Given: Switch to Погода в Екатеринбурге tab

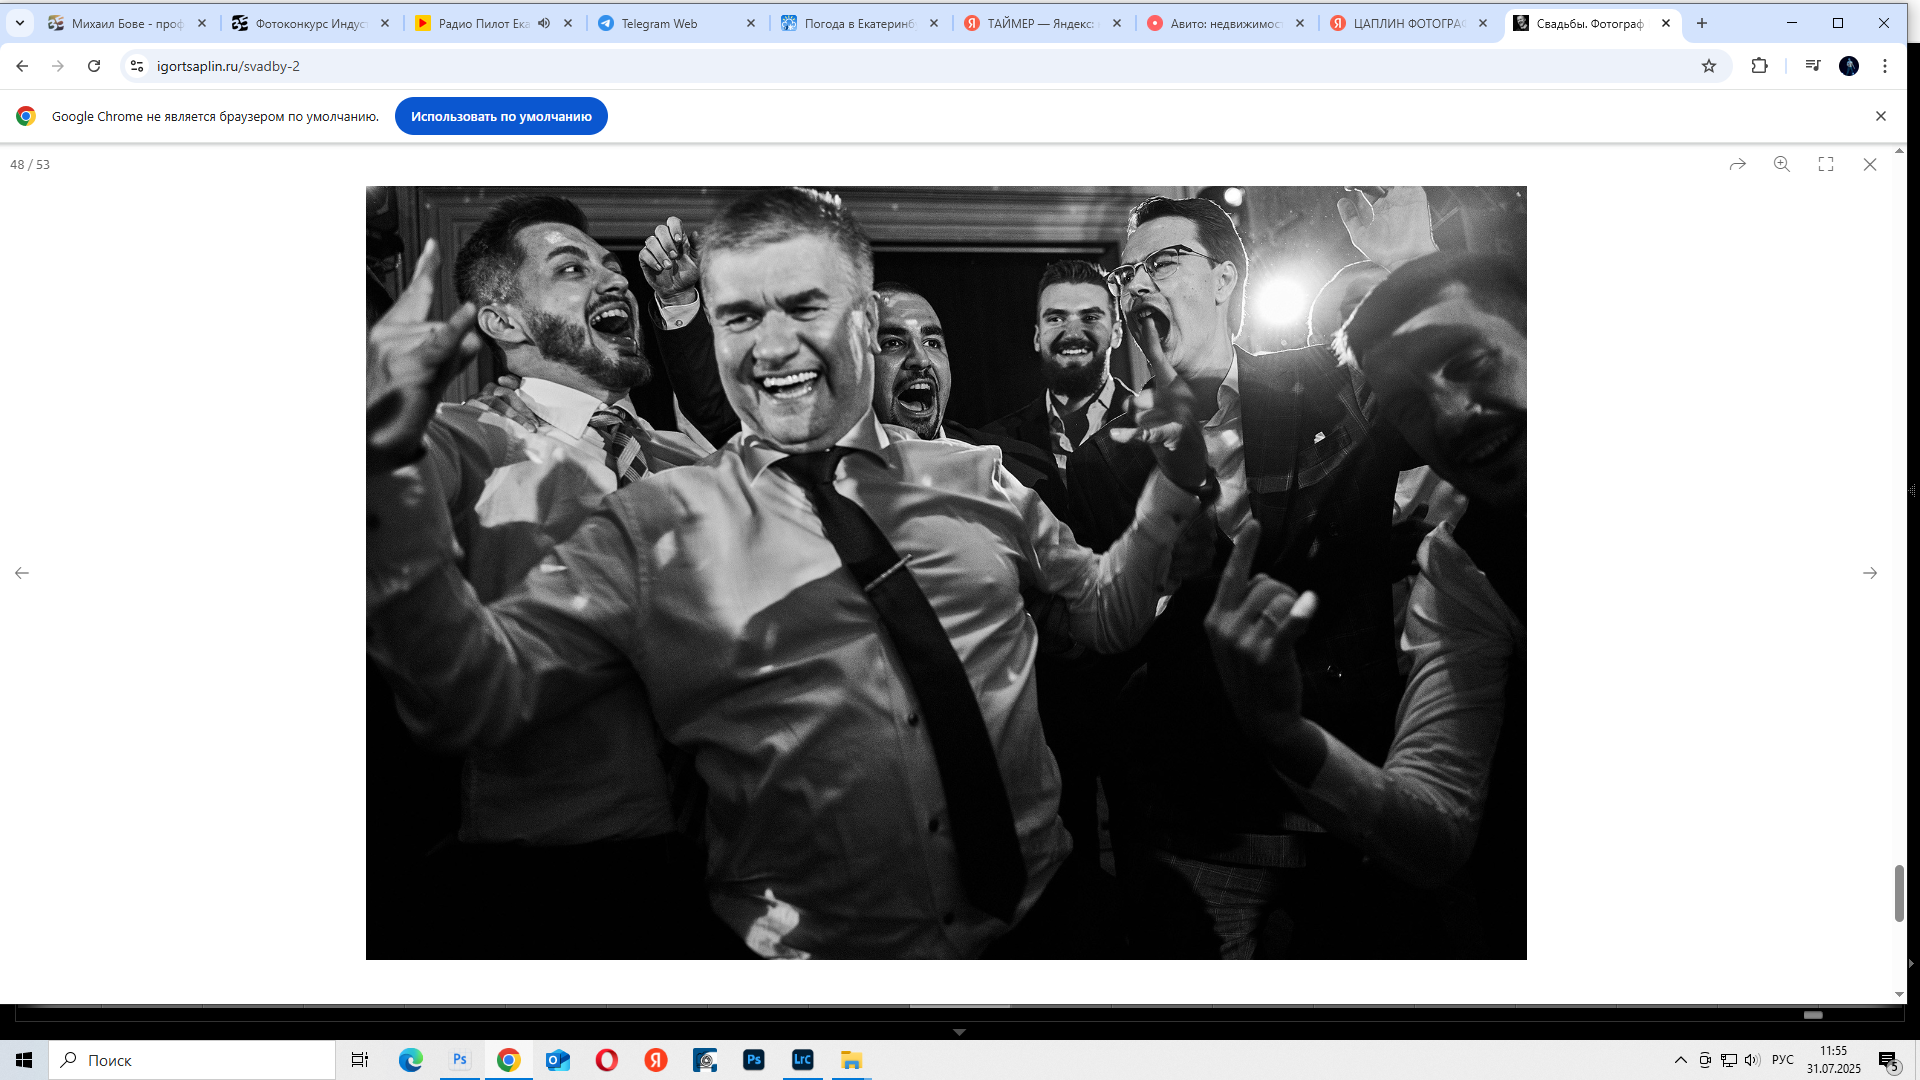Looking at the screenshot, I should (x=858, y=23).
